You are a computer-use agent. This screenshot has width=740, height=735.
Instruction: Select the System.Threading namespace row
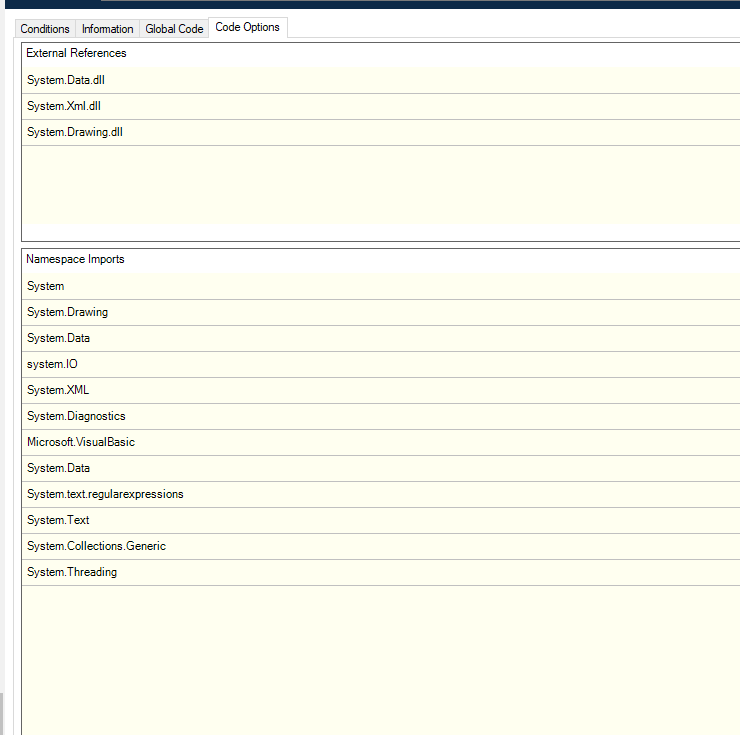tap(381, 572)
